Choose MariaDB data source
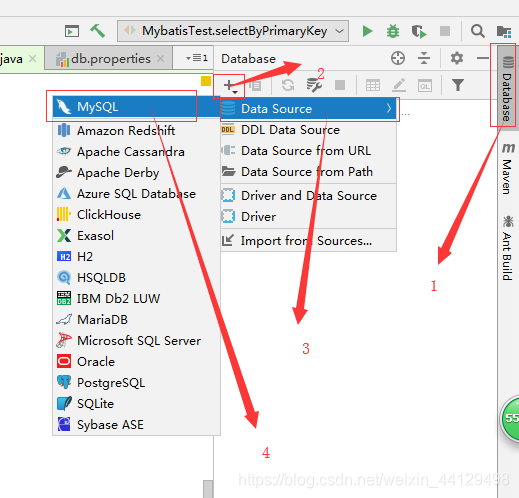Screen dimensions: 519x498 point(136,320)
